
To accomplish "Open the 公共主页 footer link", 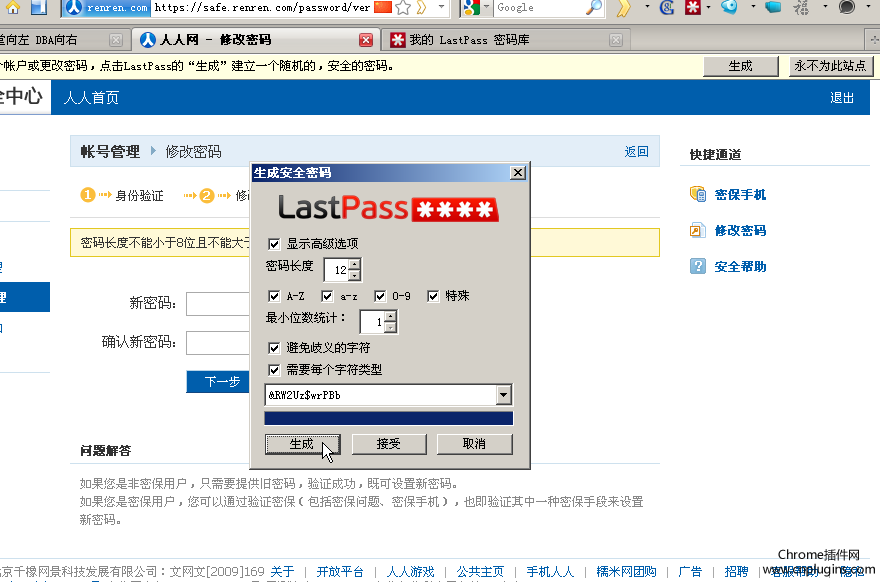I will 480,571.
